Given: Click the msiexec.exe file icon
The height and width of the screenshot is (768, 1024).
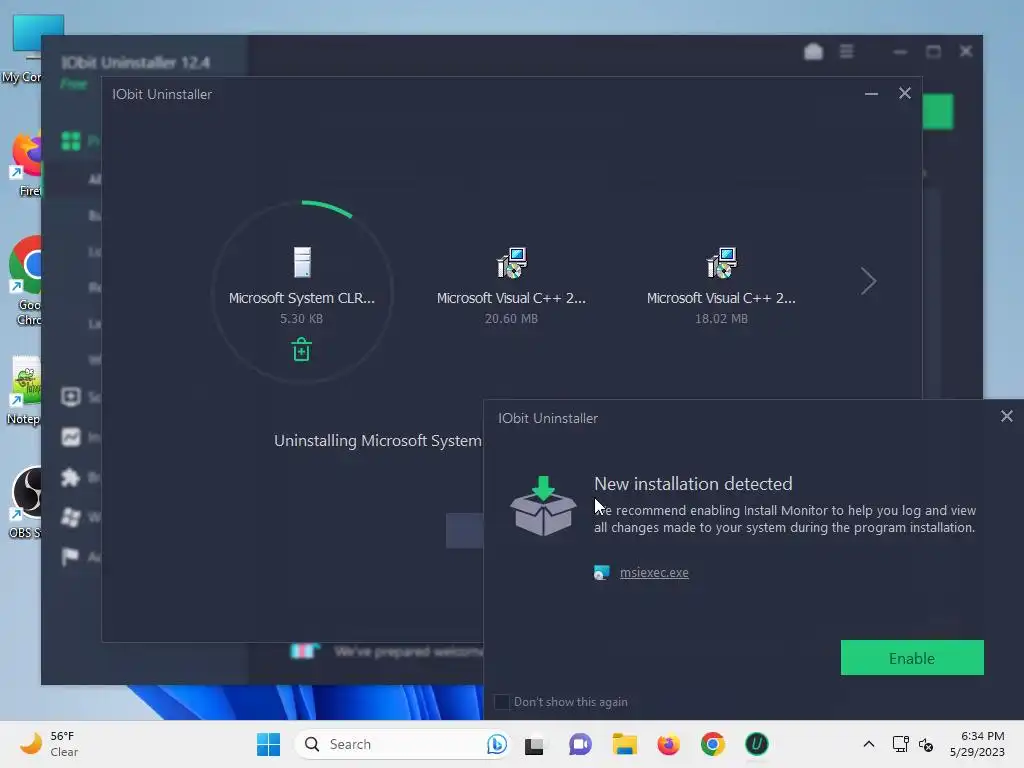Looking at the screenshot, I should [x=601, y=573].
